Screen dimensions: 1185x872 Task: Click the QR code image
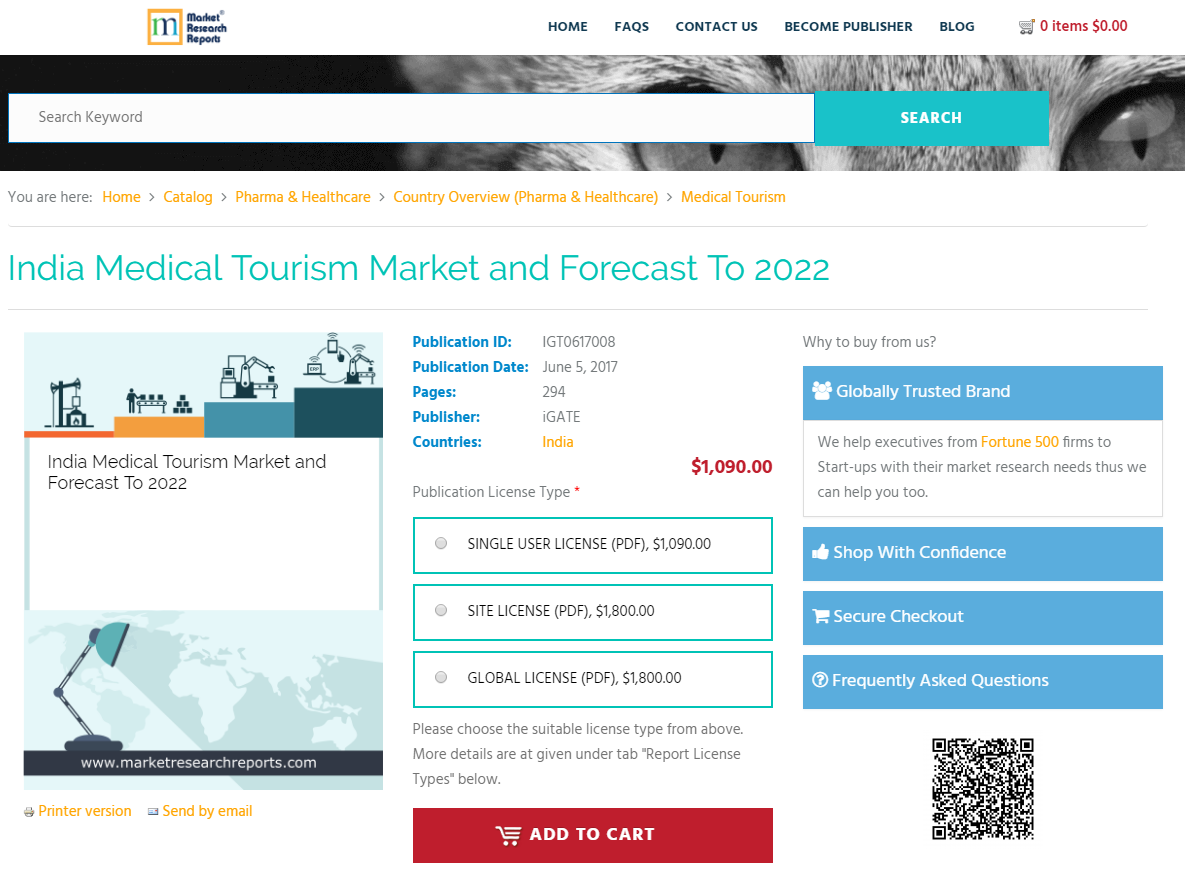[982, 789]
